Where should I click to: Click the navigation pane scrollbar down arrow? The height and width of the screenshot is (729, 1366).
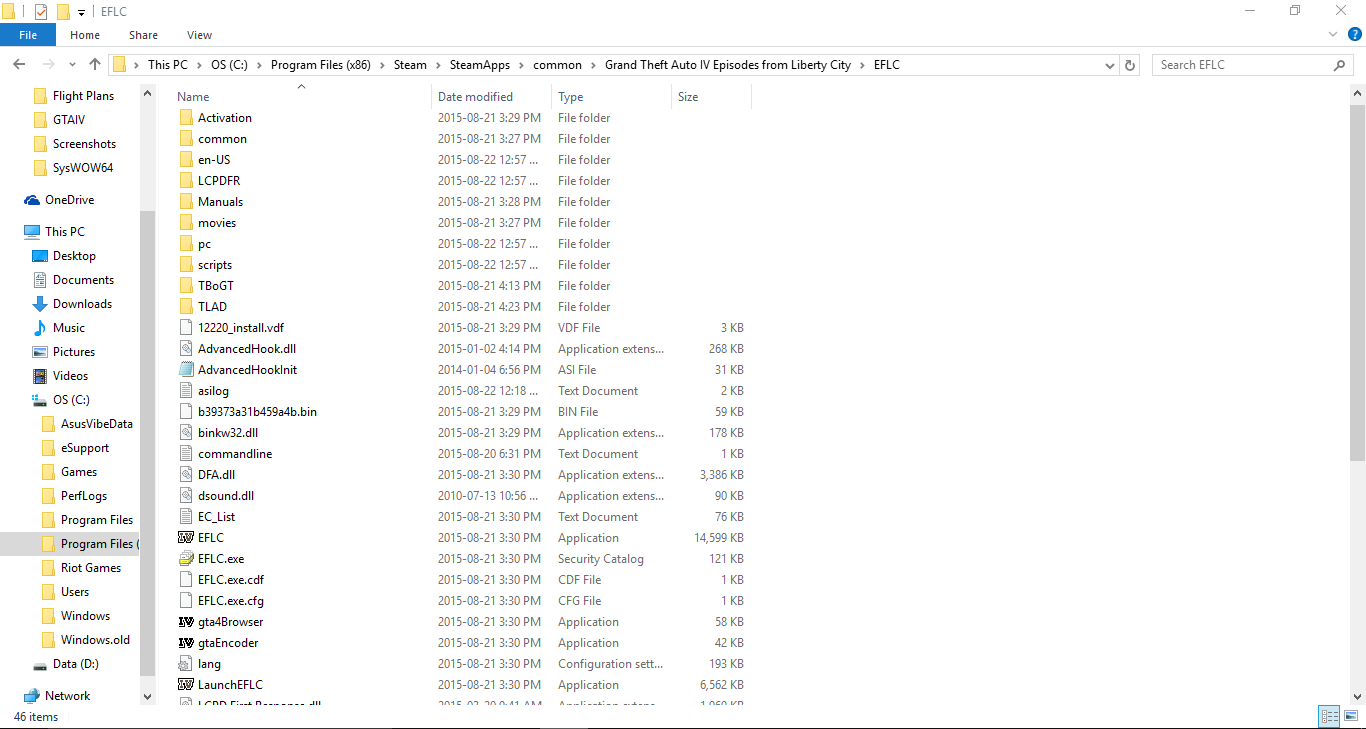pyautogui.click(x=148, y=696)
